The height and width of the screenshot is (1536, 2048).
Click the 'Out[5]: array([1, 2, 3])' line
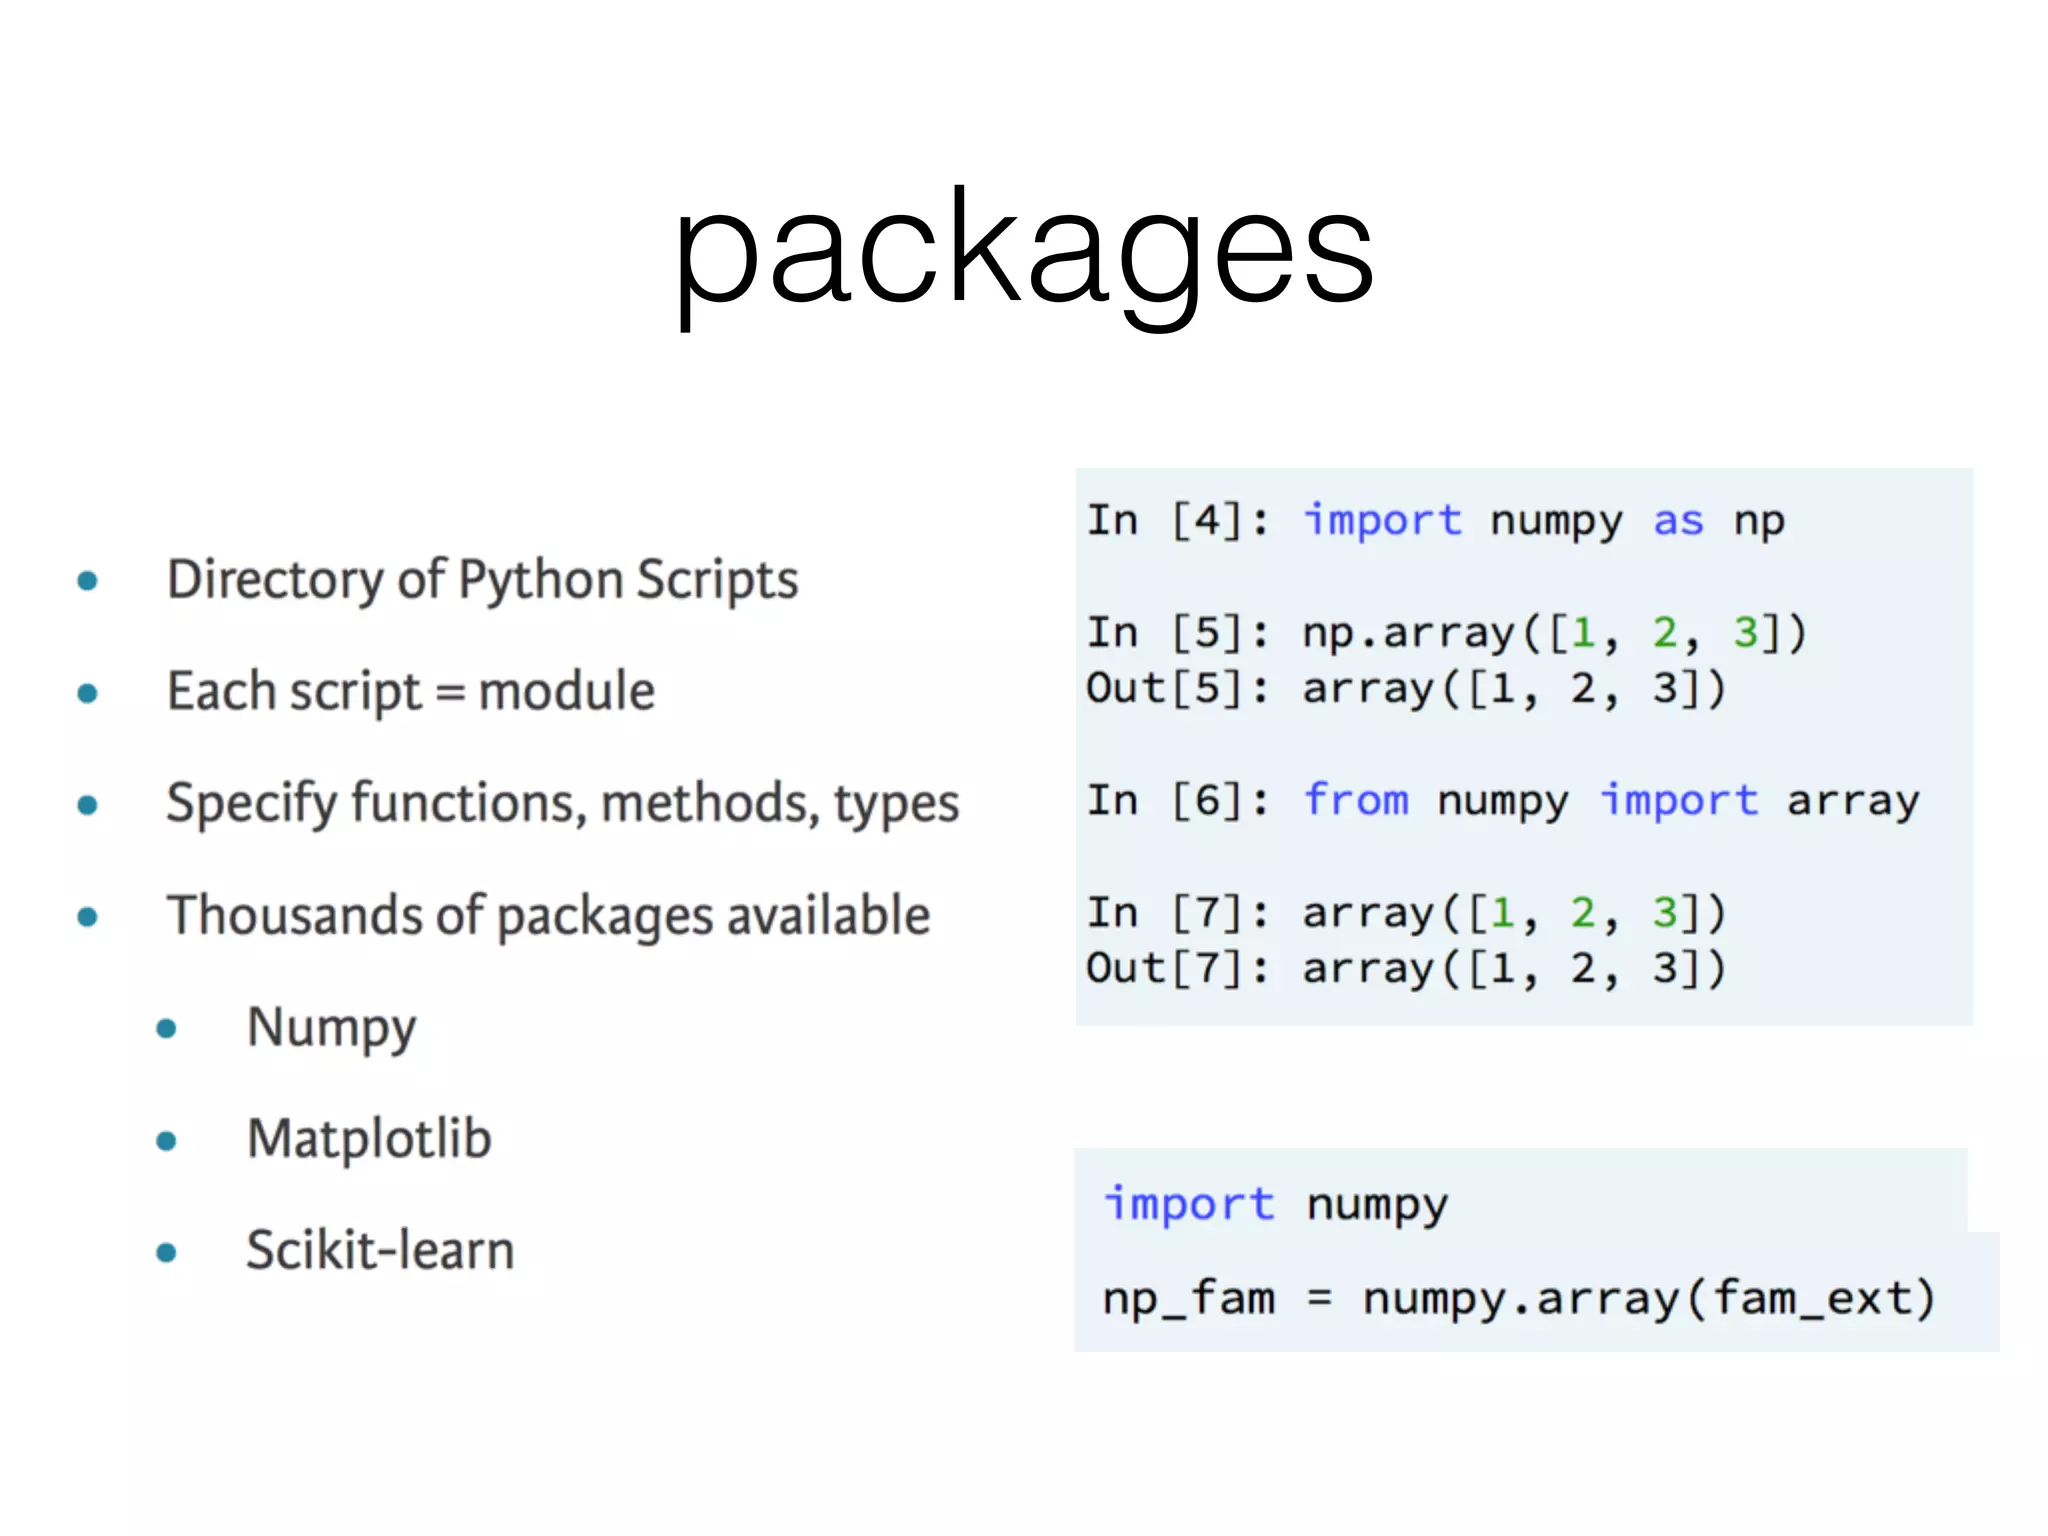(1407, 689)
